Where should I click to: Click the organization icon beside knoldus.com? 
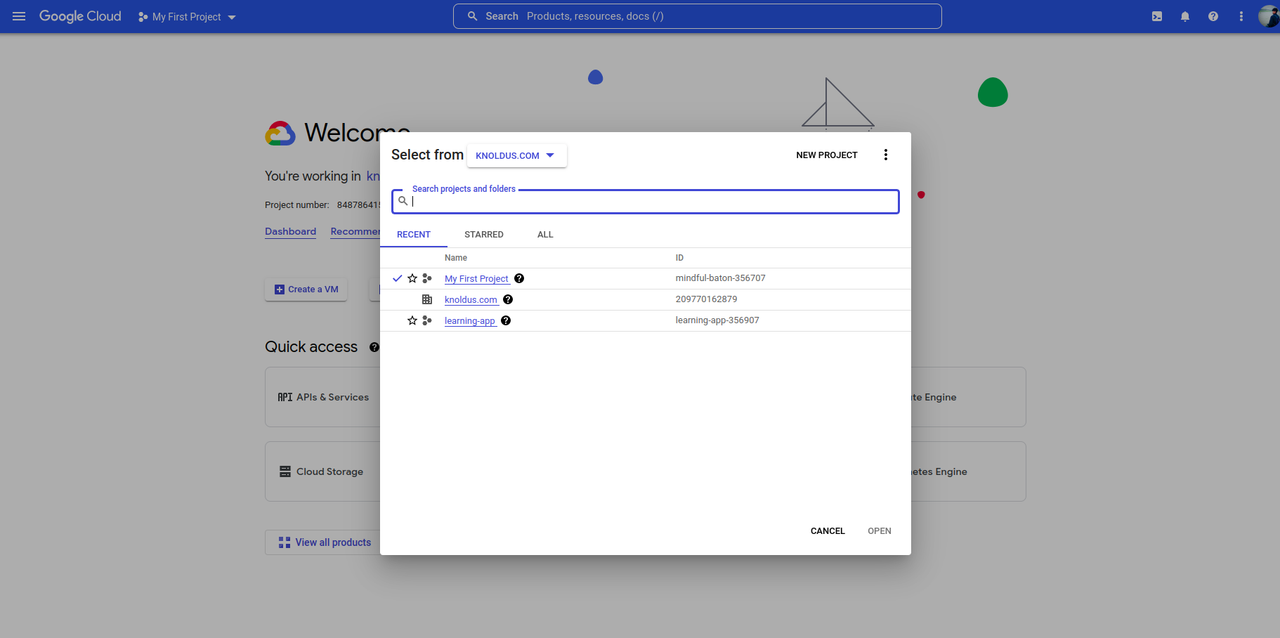[x=427, y=299]
